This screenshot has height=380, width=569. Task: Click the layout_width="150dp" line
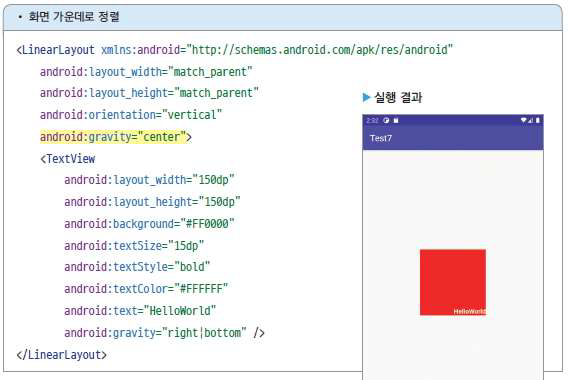(x=149, y=180)
